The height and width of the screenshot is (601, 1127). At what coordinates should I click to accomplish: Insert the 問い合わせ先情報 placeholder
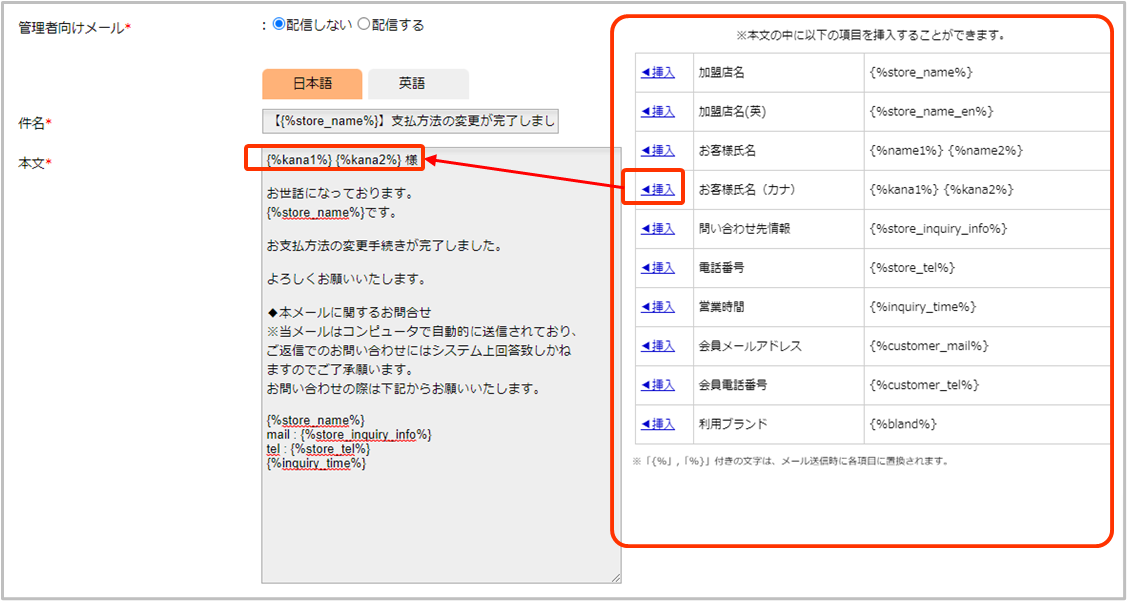658,228
